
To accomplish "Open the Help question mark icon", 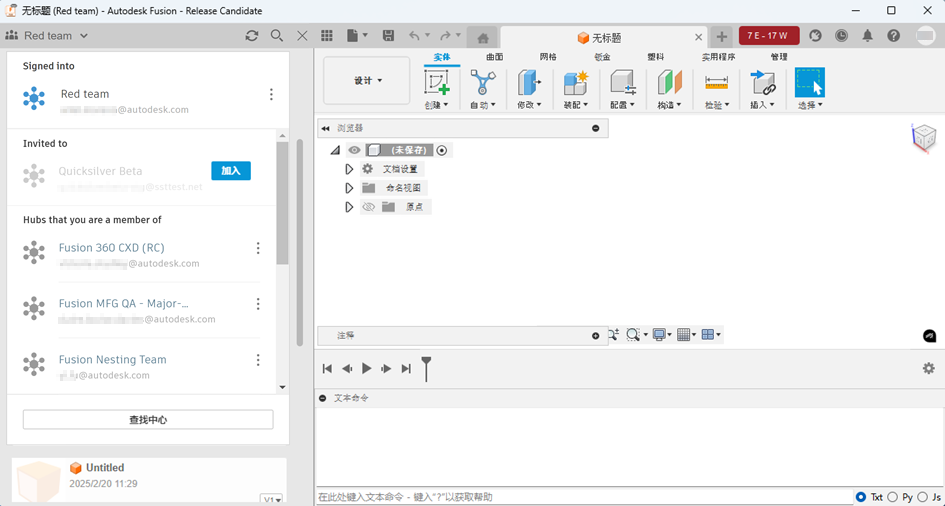I will click(894, 36).
